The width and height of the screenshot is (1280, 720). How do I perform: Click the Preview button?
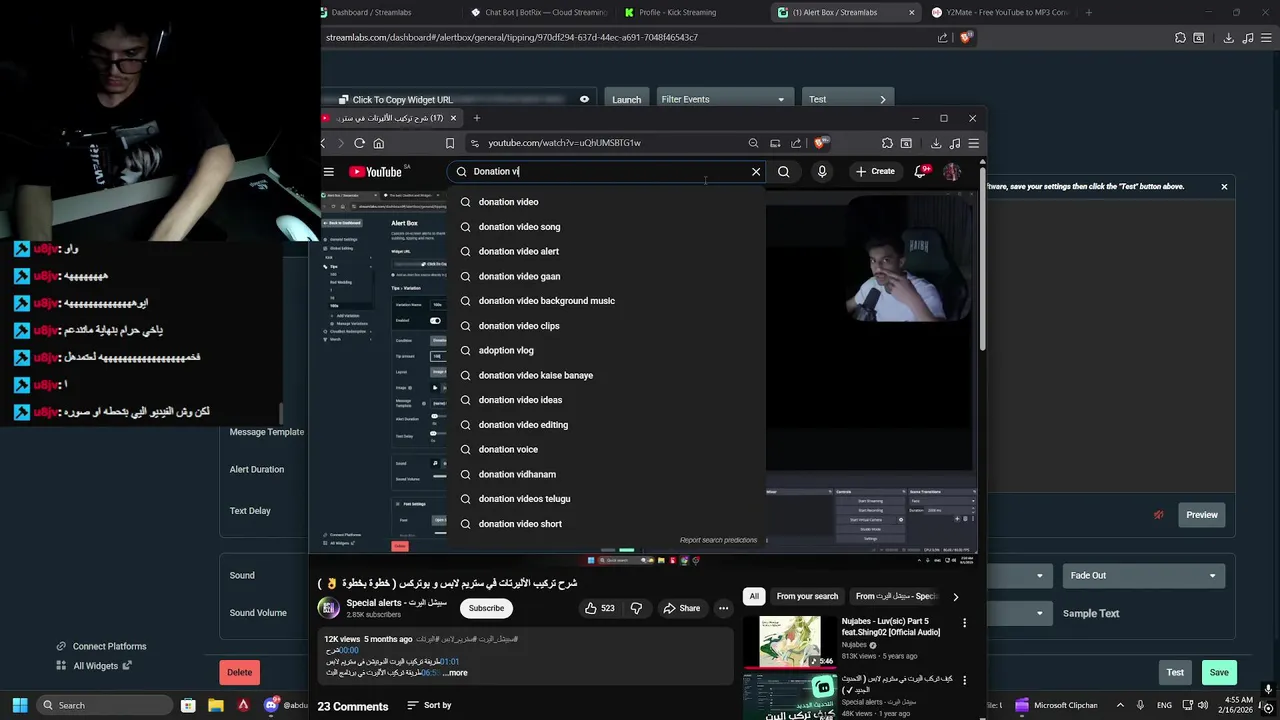(1202, 515)
